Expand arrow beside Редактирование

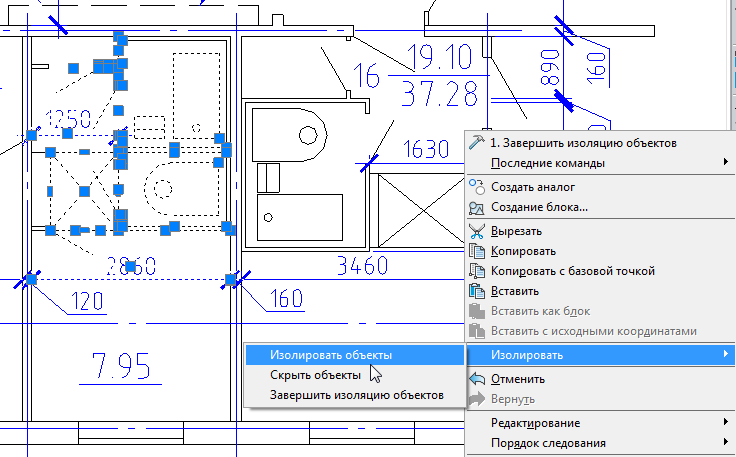pyautogui.click(x=726, y=422)
